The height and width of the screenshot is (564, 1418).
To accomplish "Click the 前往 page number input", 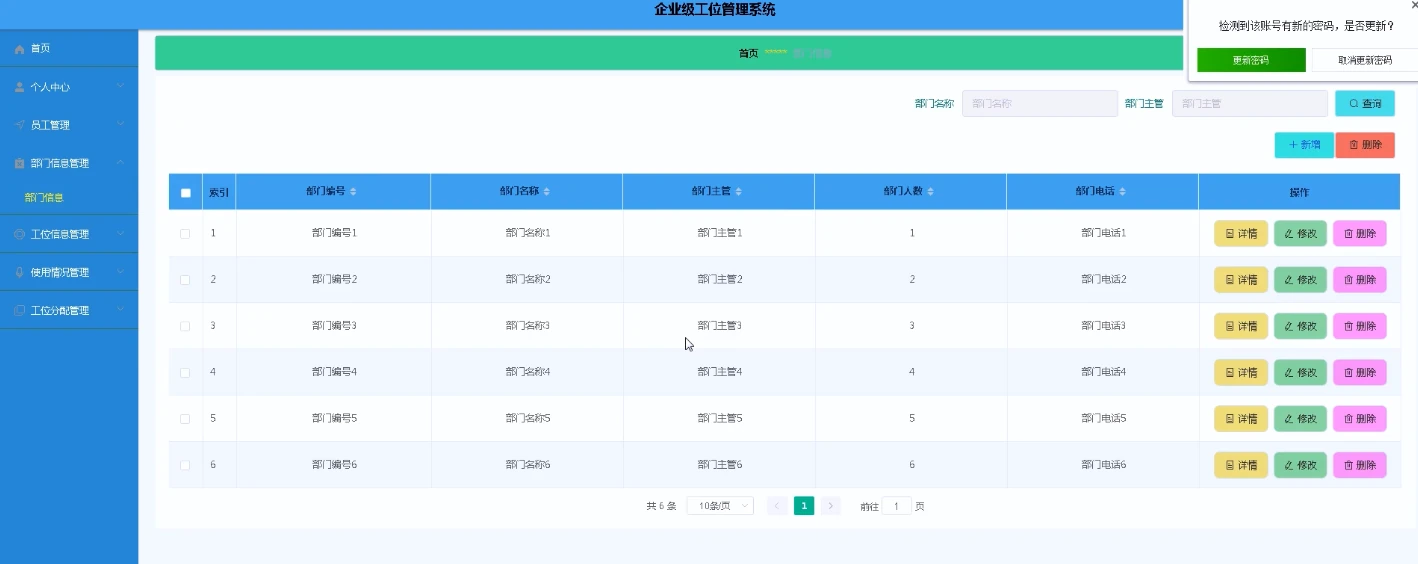I will coord(897,506).
